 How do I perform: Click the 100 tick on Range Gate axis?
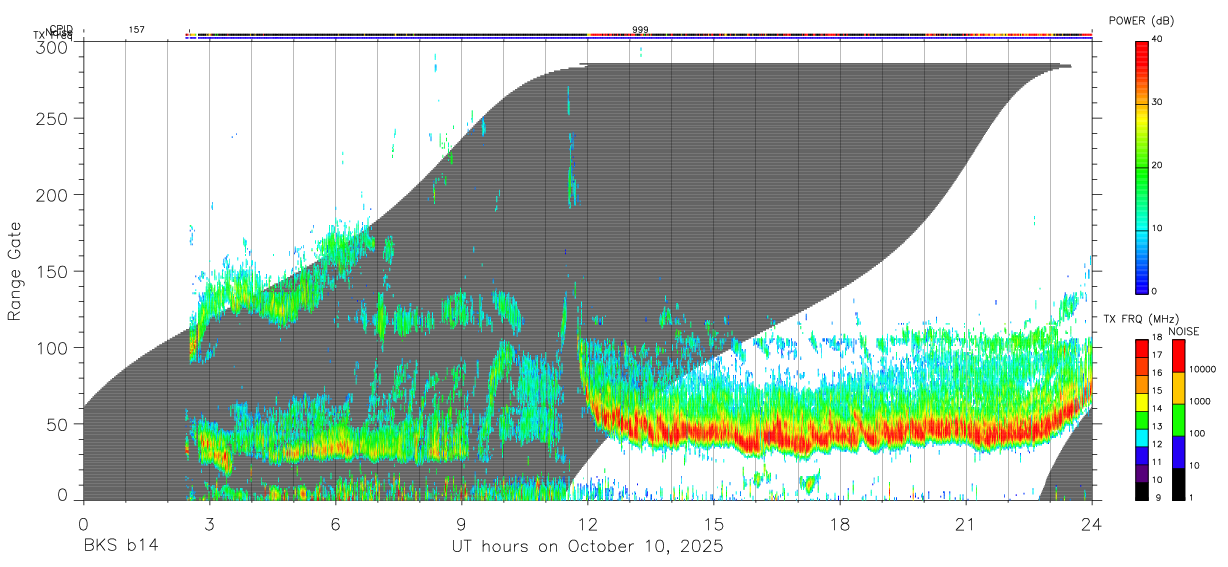coord(54,347)
